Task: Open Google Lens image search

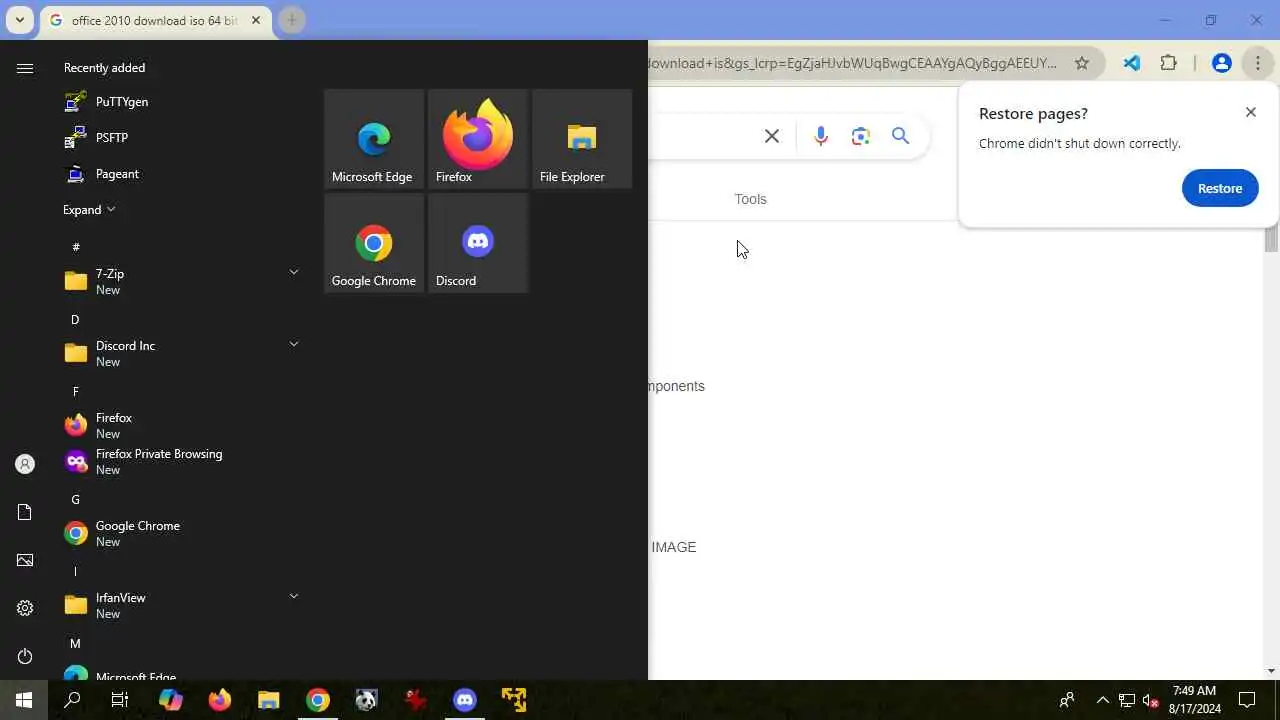Action: point(861,136)
